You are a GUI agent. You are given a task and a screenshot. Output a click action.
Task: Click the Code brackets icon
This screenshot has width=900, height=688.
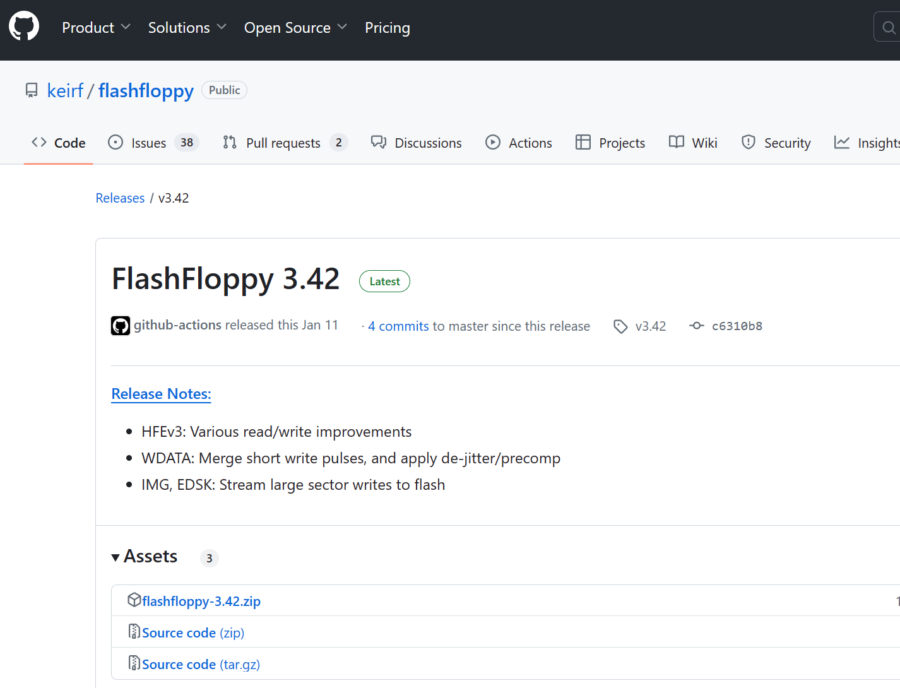38,142
